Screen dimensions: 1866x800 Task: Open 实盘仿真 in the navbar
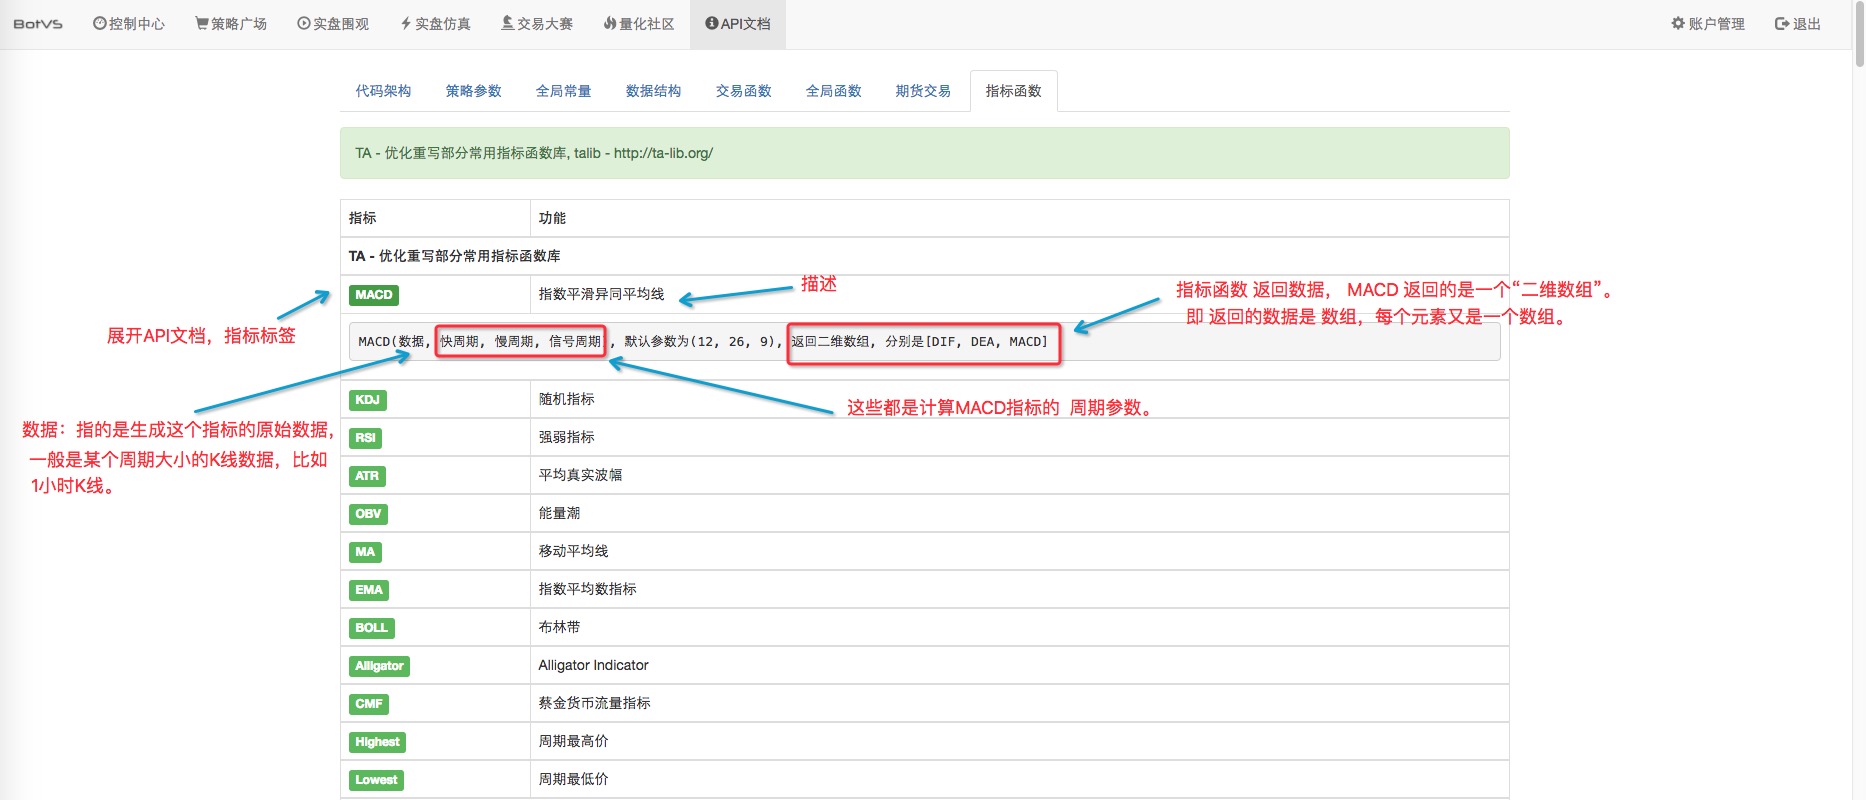click(x=435, y=24)
